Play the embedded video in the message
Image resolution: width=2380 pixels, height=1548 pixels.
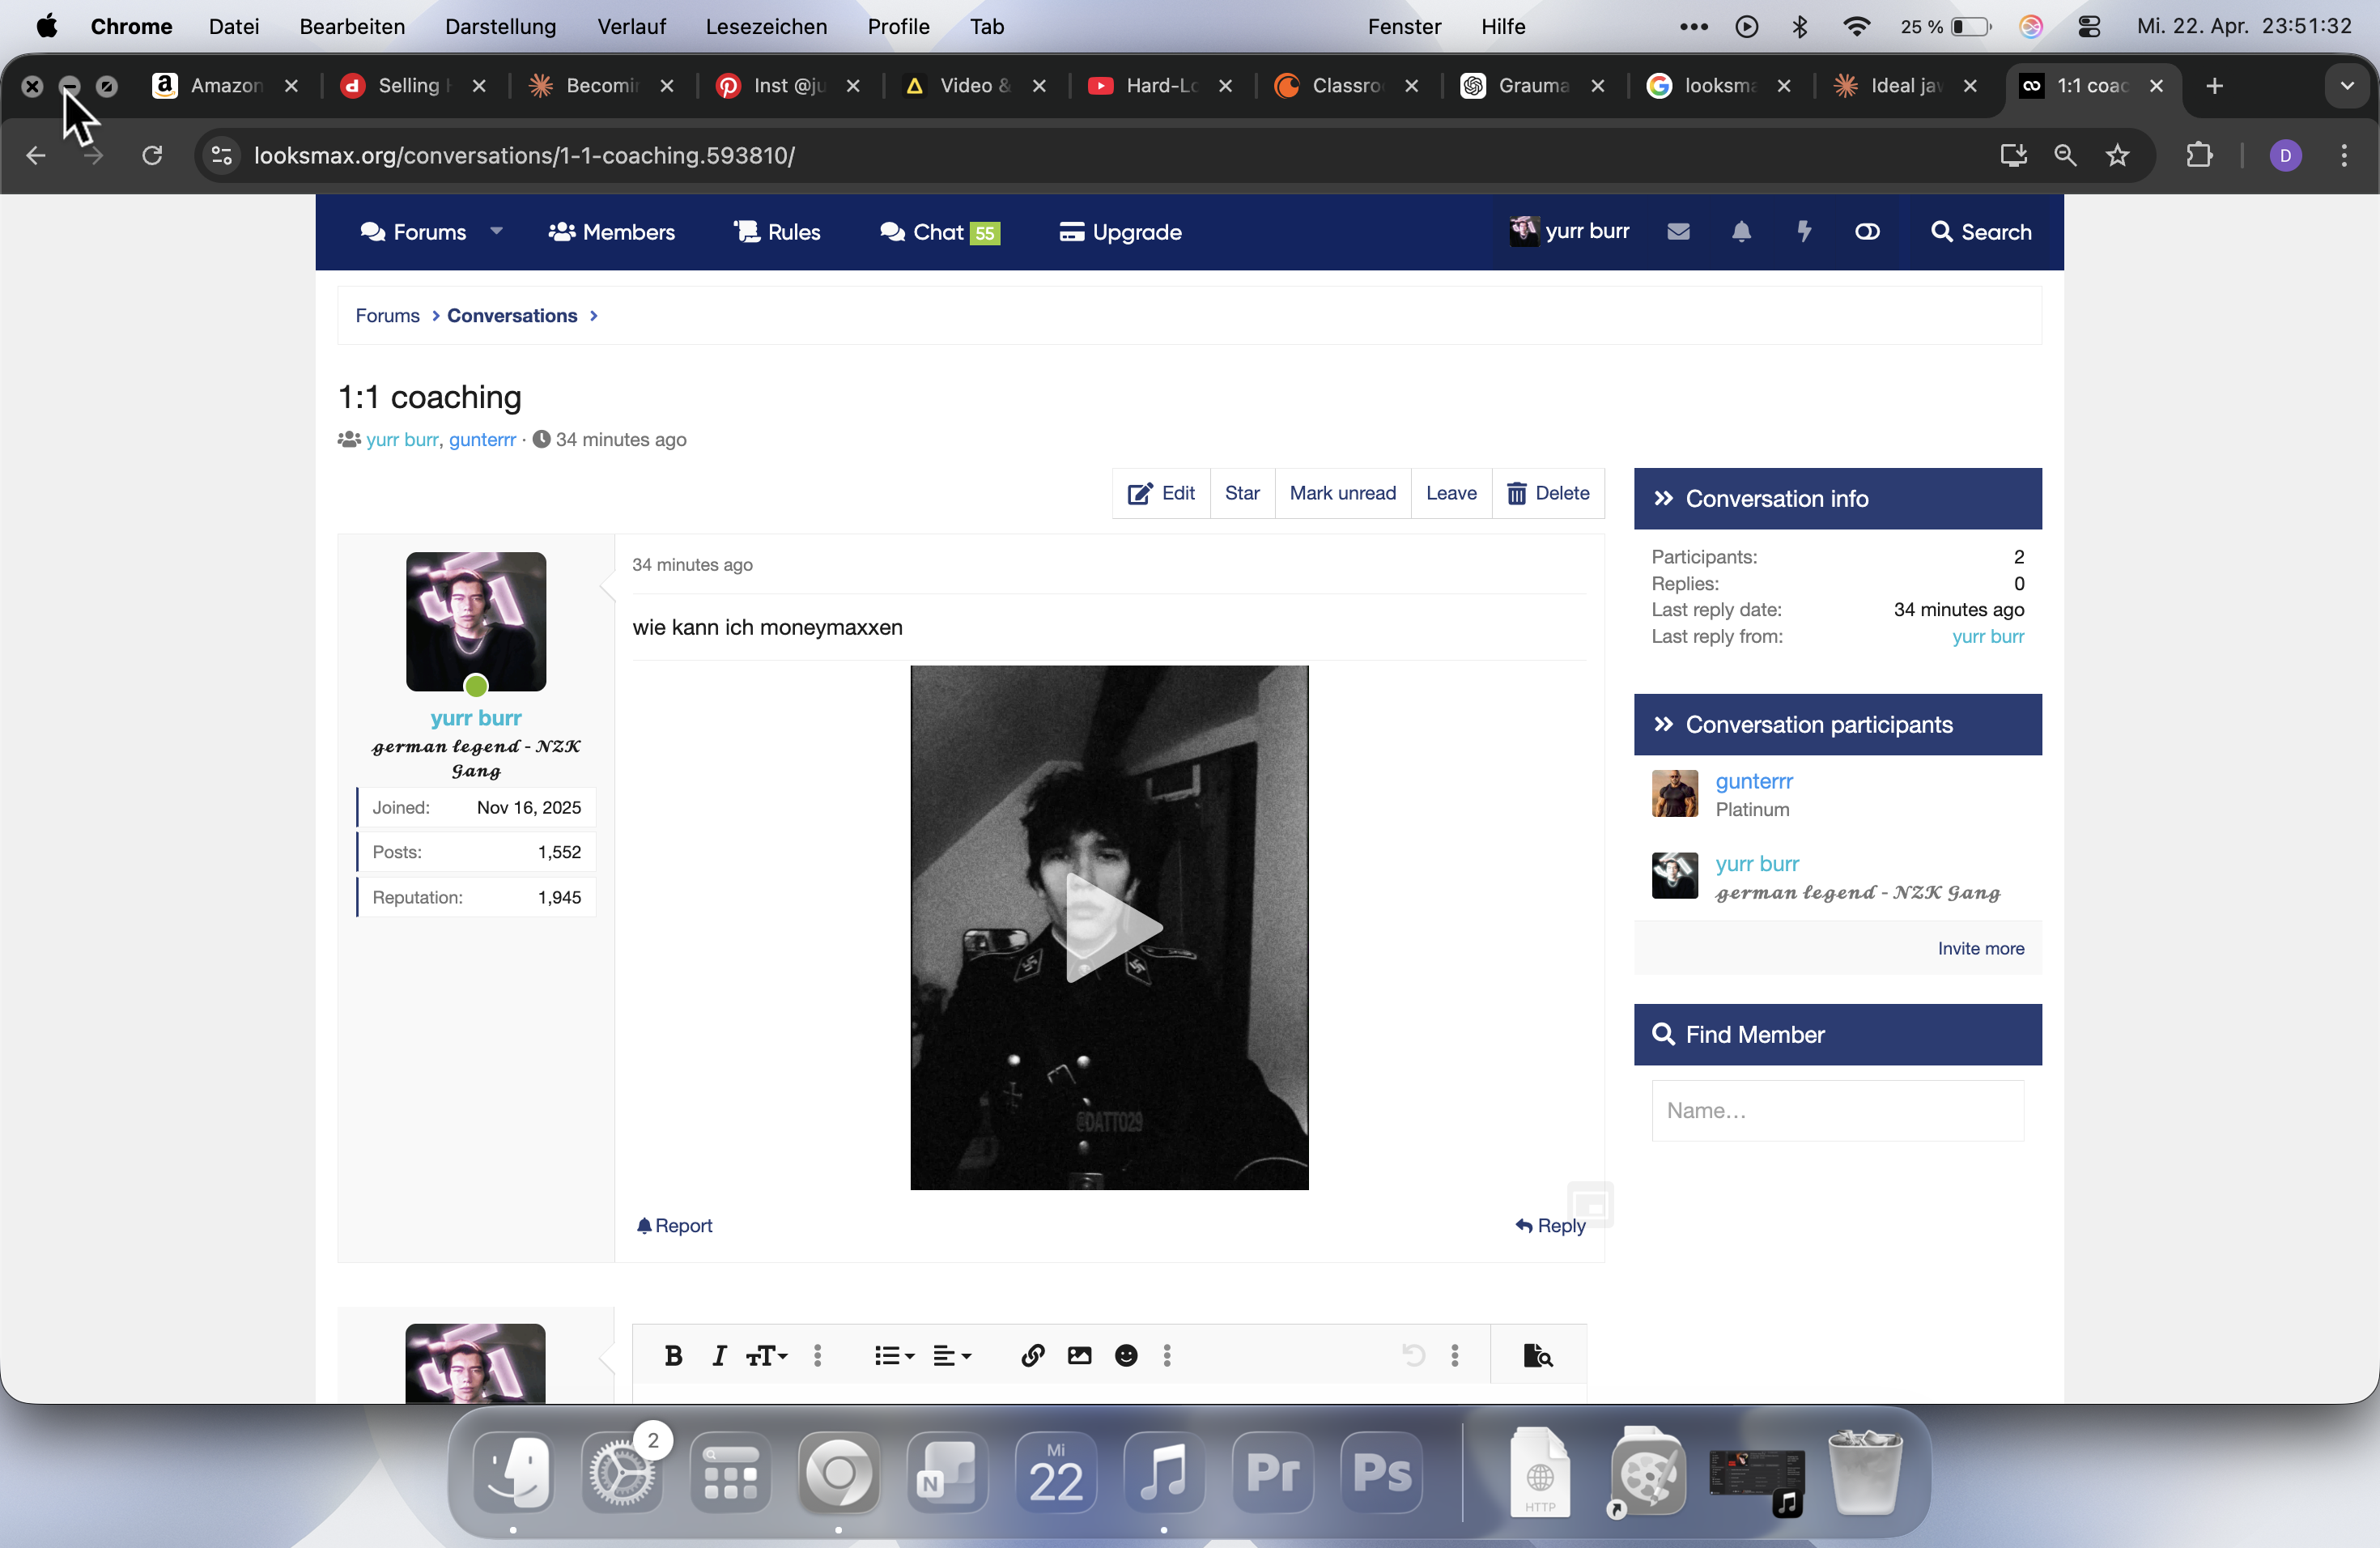[1109, 927]
